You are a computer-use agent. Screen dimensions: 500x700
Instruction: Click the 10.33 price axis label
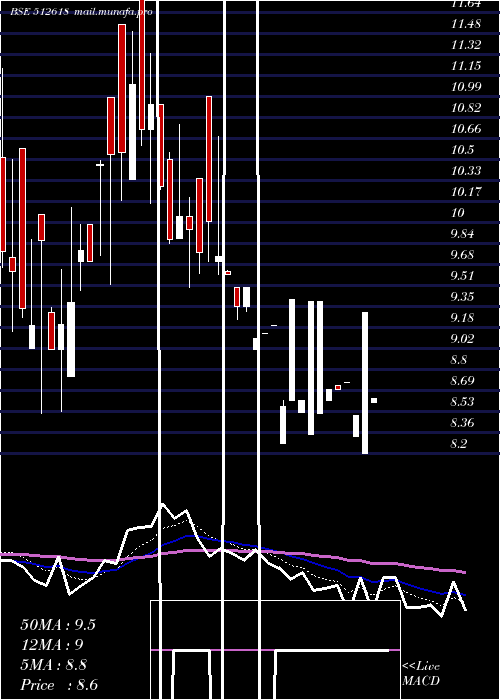click(x=466, y=171)
